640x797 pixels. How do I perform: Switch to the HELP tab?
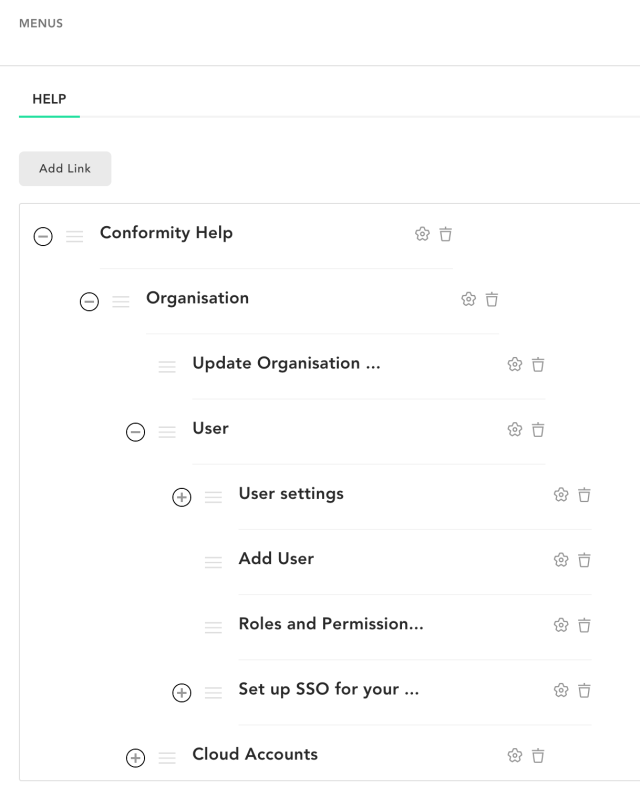click(49, 99)
